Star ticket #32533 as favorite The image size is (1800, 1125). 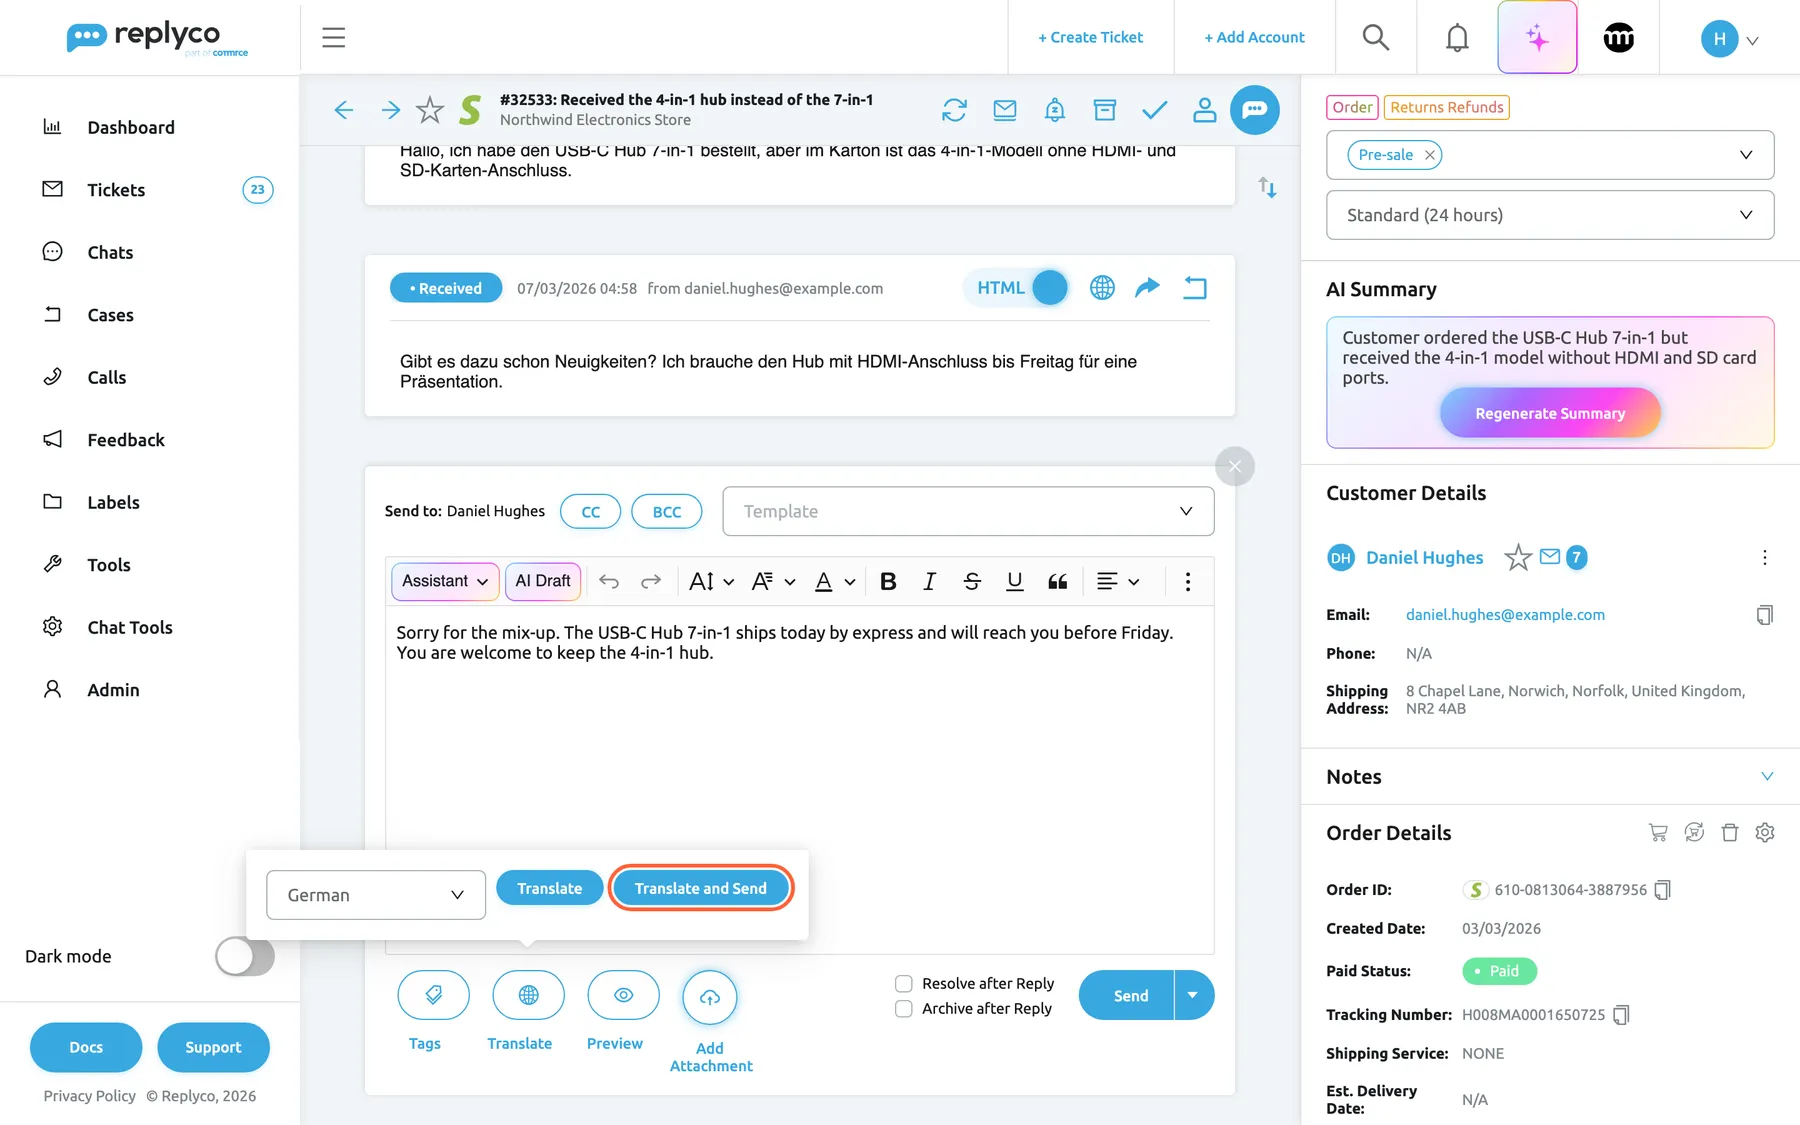click(430, 110)
